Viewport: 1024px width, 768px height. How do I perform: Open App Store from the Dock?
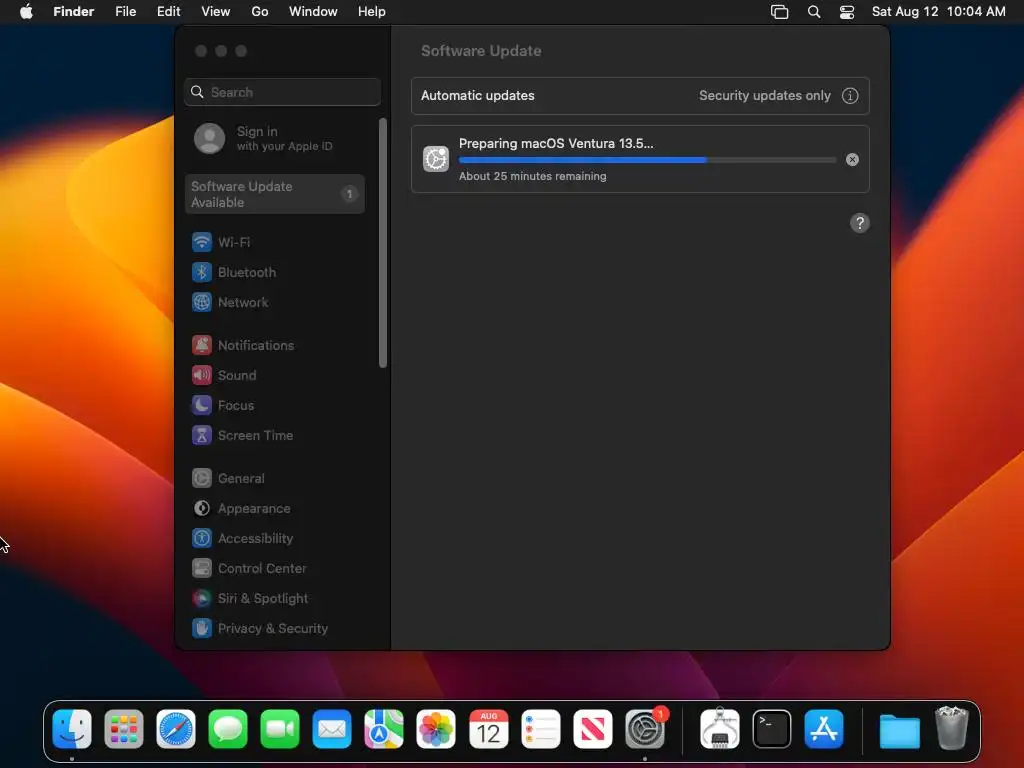click(x=824, y=729)
